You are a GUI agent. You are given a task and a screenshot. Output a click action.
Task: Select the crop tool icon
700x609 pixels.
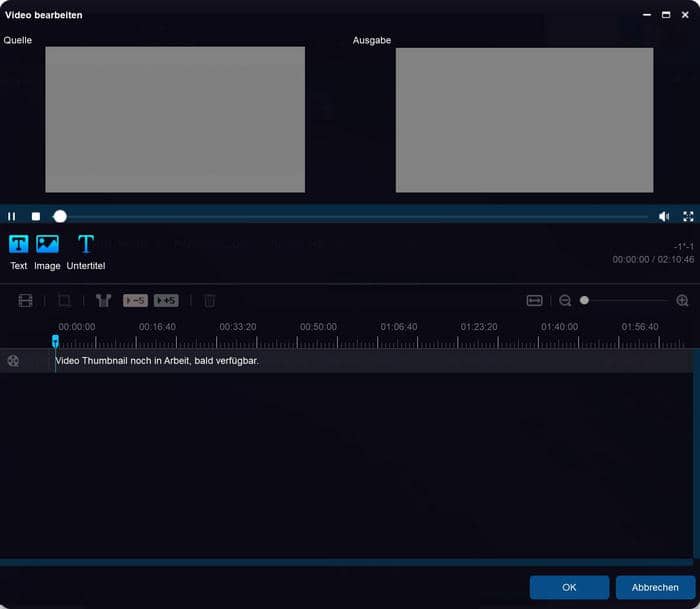pyautogui.click(x=64, y=300)
